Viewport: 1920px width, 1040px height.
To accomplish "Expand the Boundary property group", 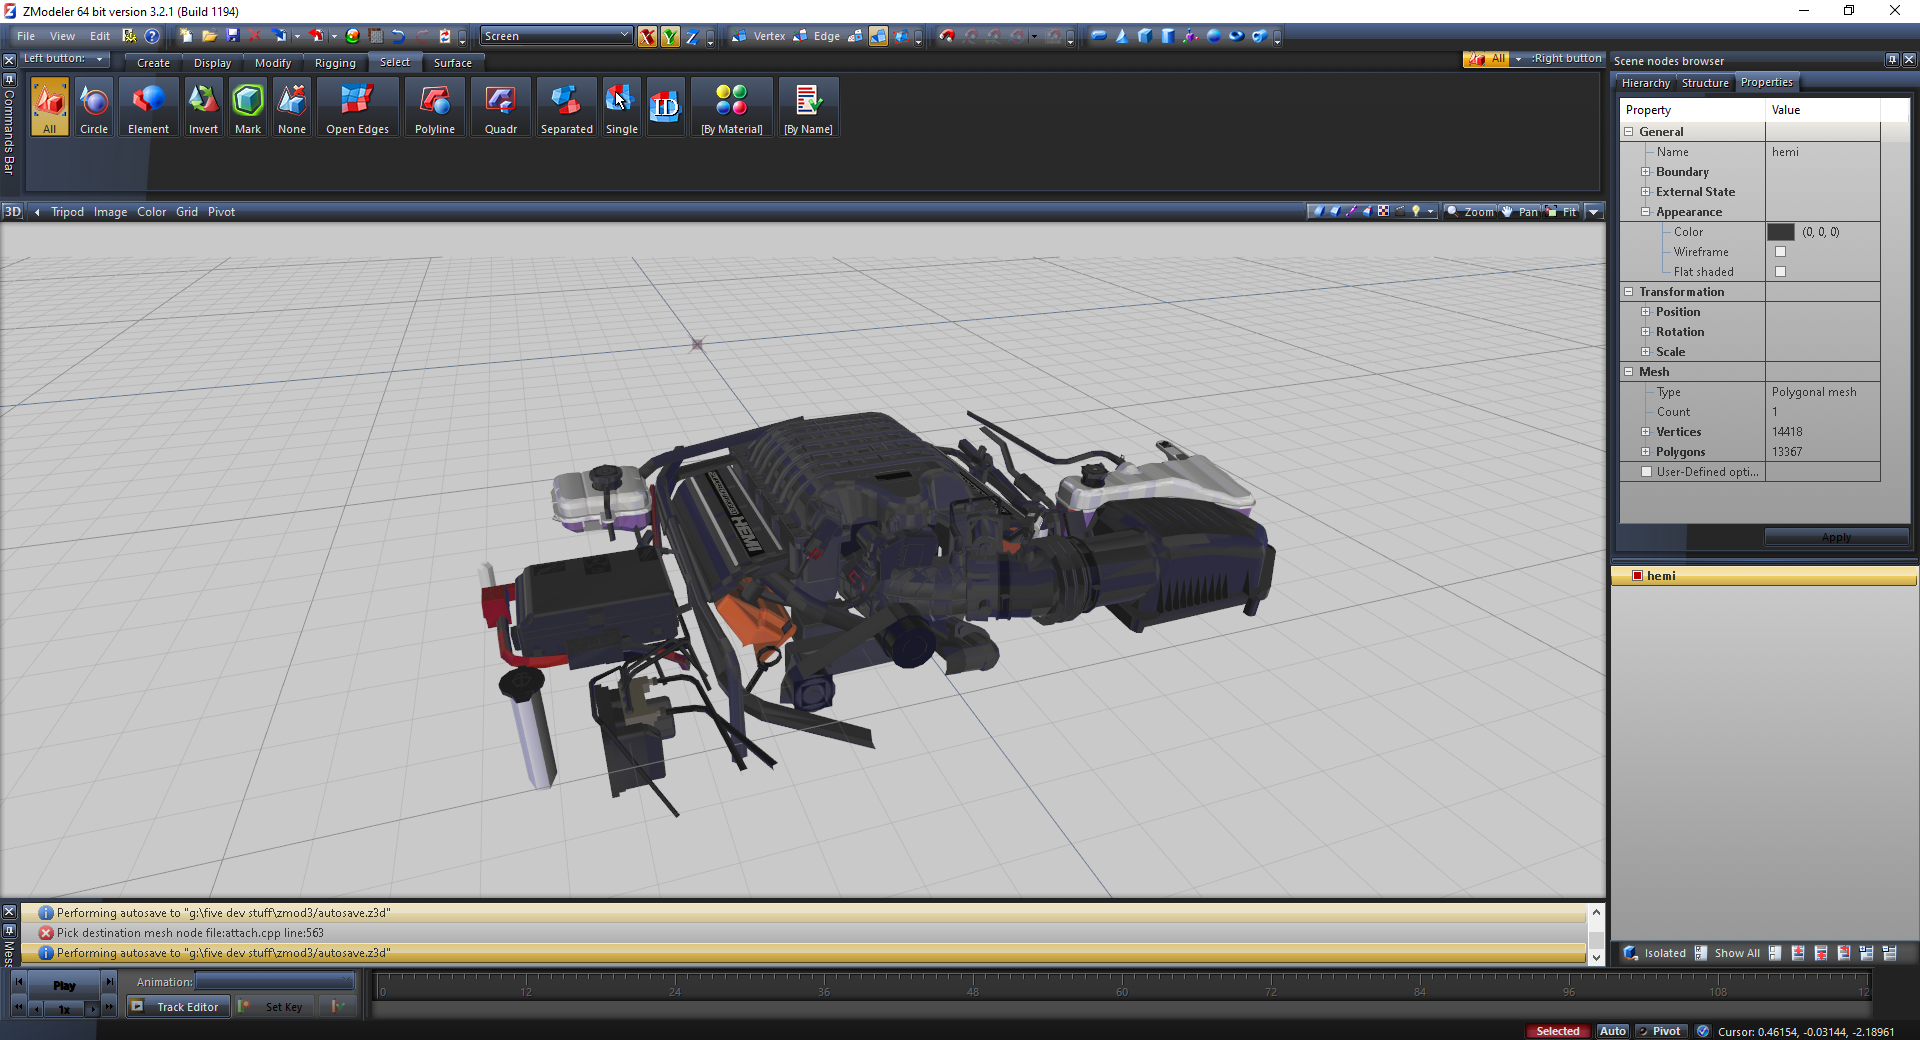I will coord(1645,172).
